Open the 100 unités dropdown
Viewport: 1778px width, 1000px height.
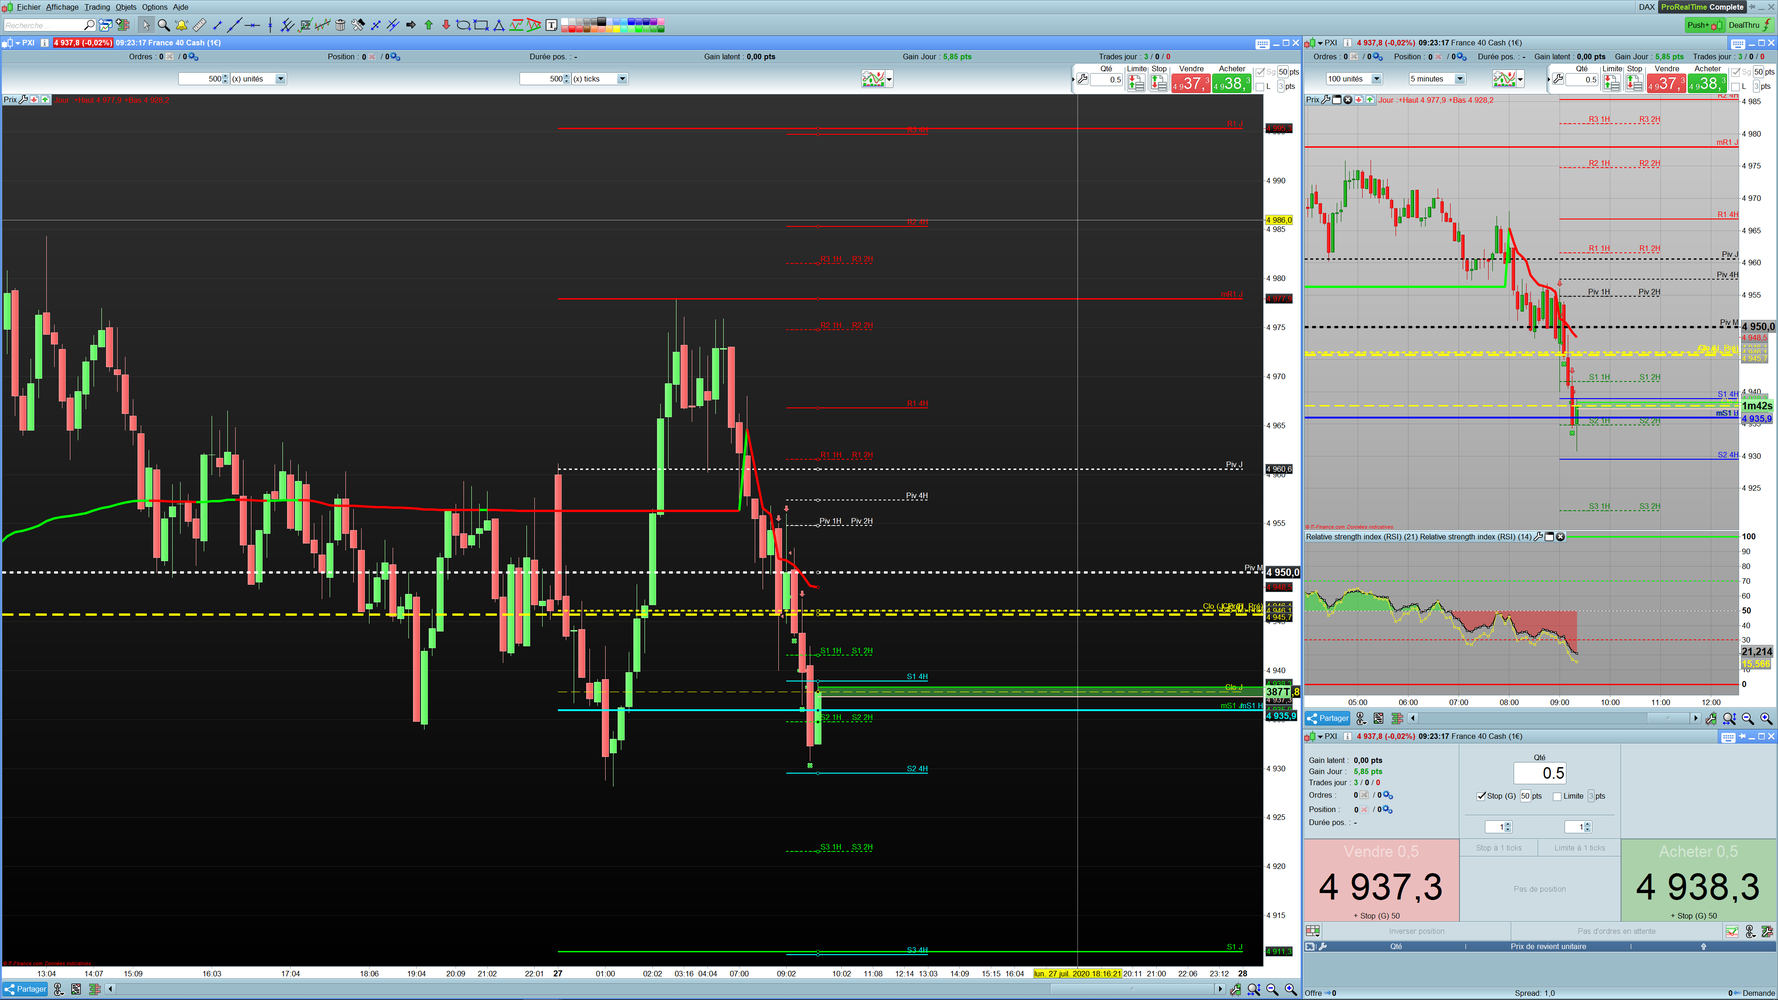[x=1376, y=79]
